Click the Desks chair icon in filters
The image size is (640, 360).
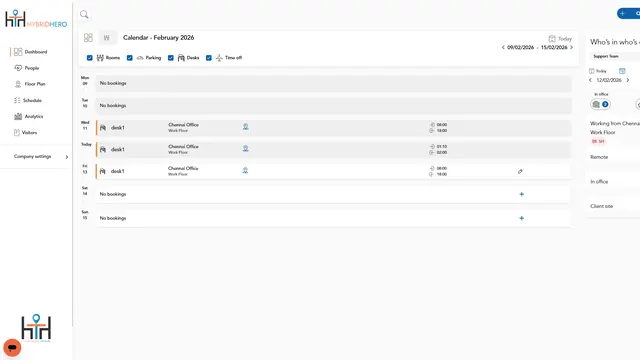point(181,58)
